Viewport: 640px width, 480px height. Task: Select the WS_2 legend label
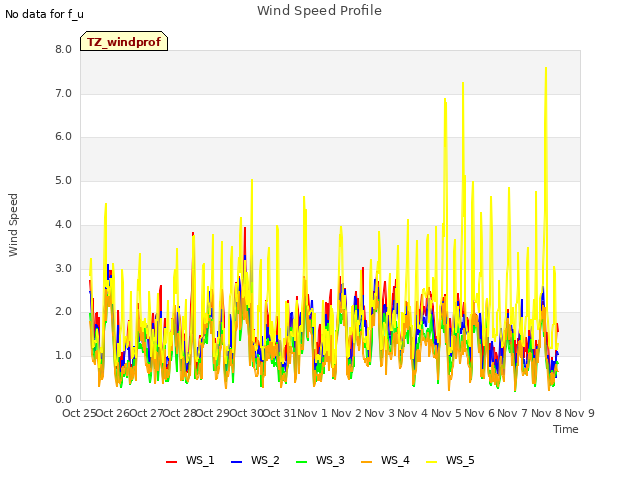point(265,460)
